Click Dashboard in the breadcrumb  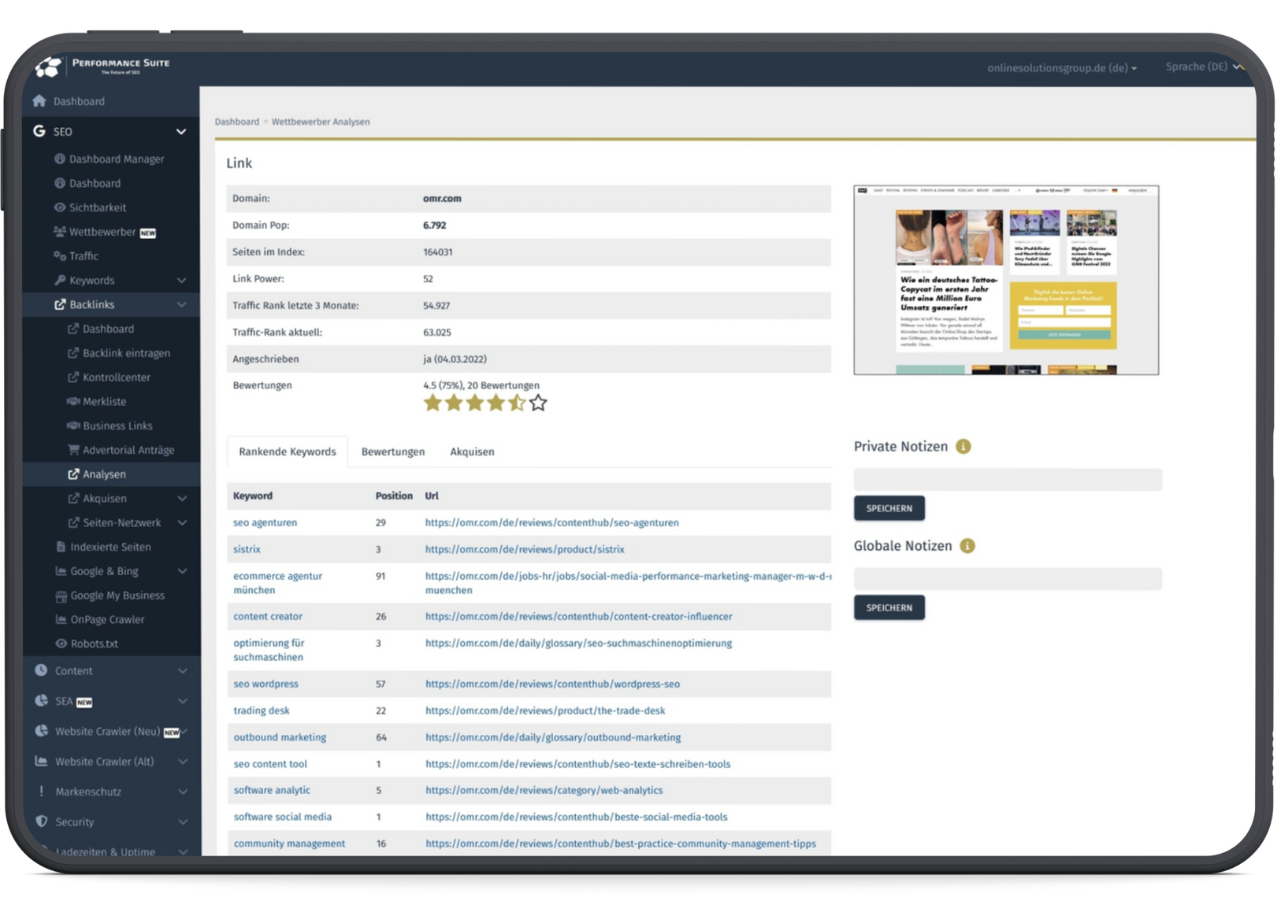pyautogui.click(x=237, y=122)
